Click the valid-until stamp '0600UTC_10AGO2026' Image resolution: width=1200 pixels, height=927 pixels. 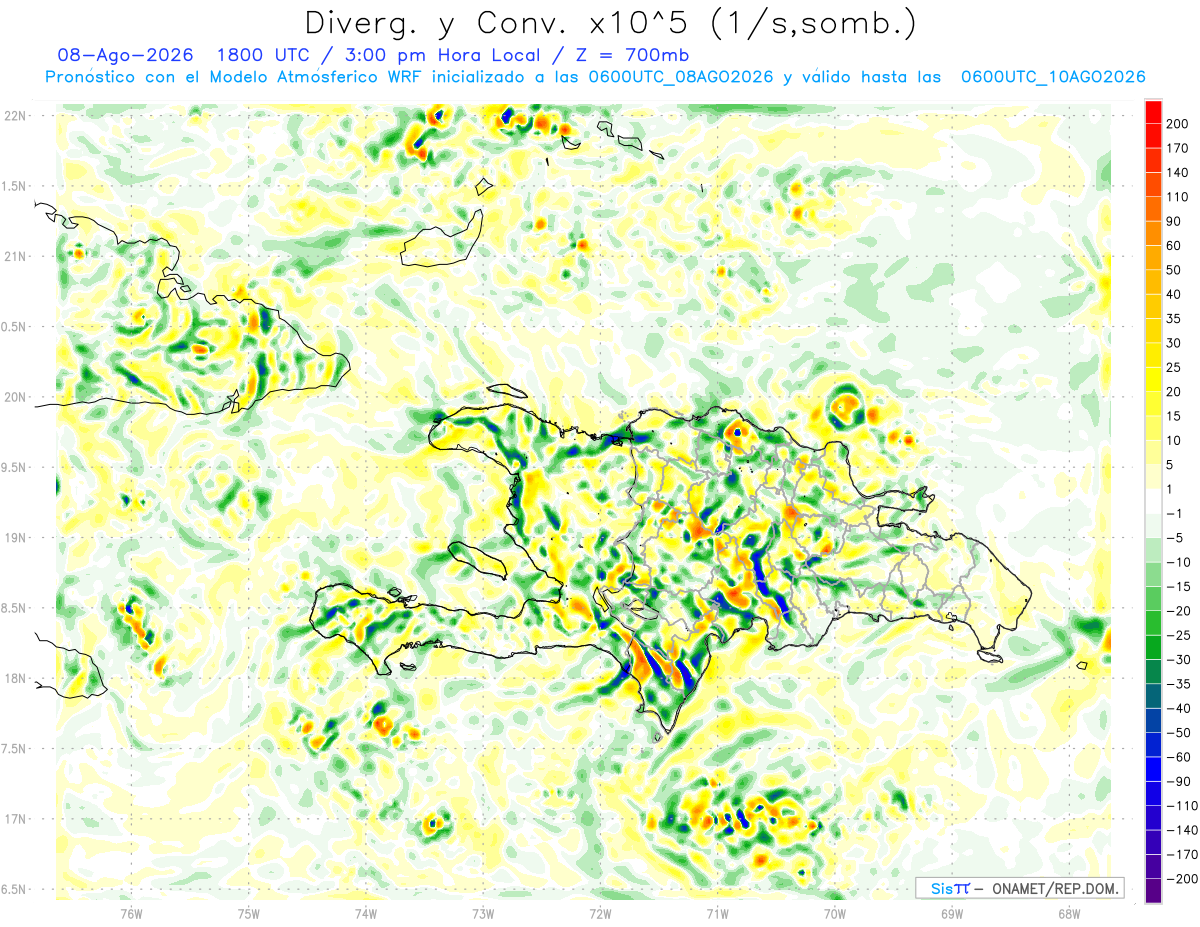pyautogui.click(x=1053, y=77)
